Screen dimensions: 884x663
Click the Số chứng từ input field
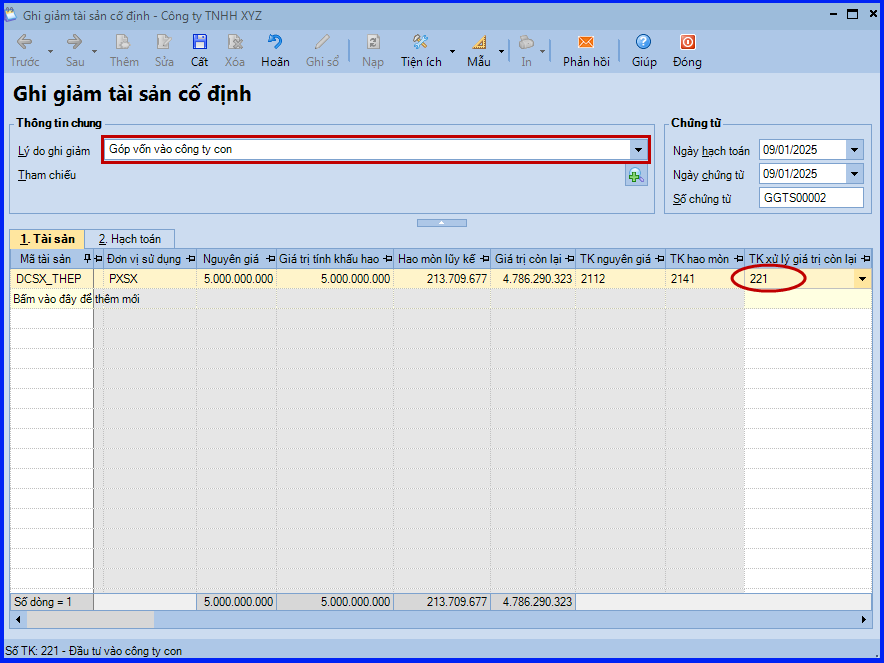810,198
